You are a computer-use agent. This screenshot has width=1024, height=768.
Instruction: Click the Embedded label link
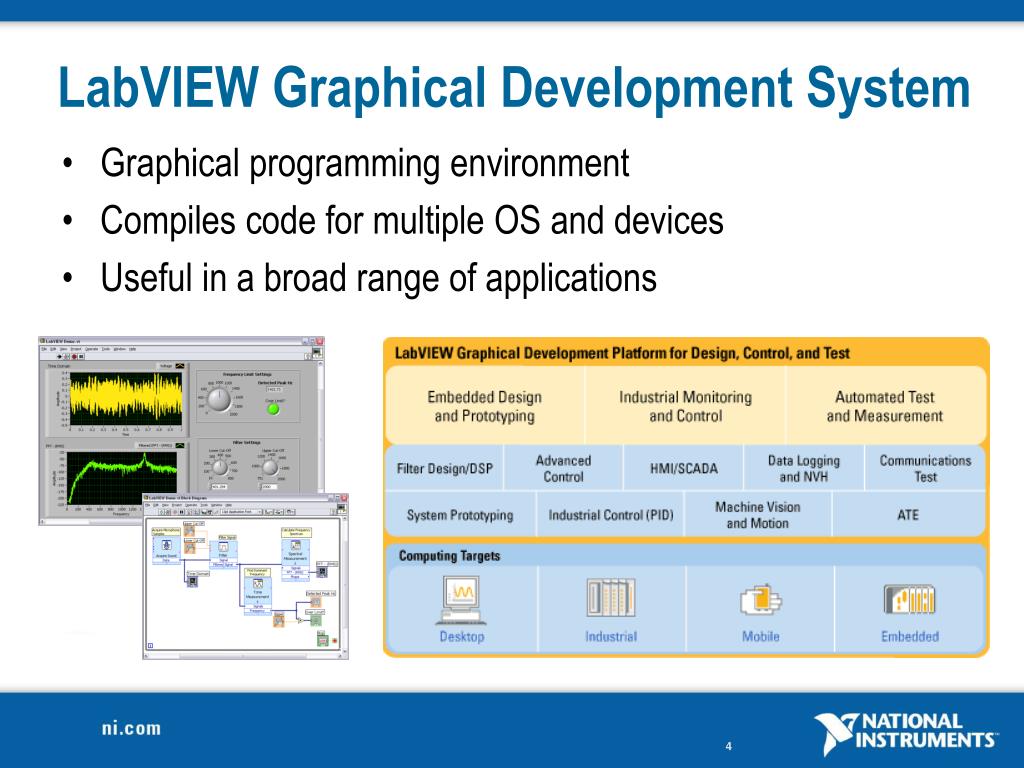point(910,636)
